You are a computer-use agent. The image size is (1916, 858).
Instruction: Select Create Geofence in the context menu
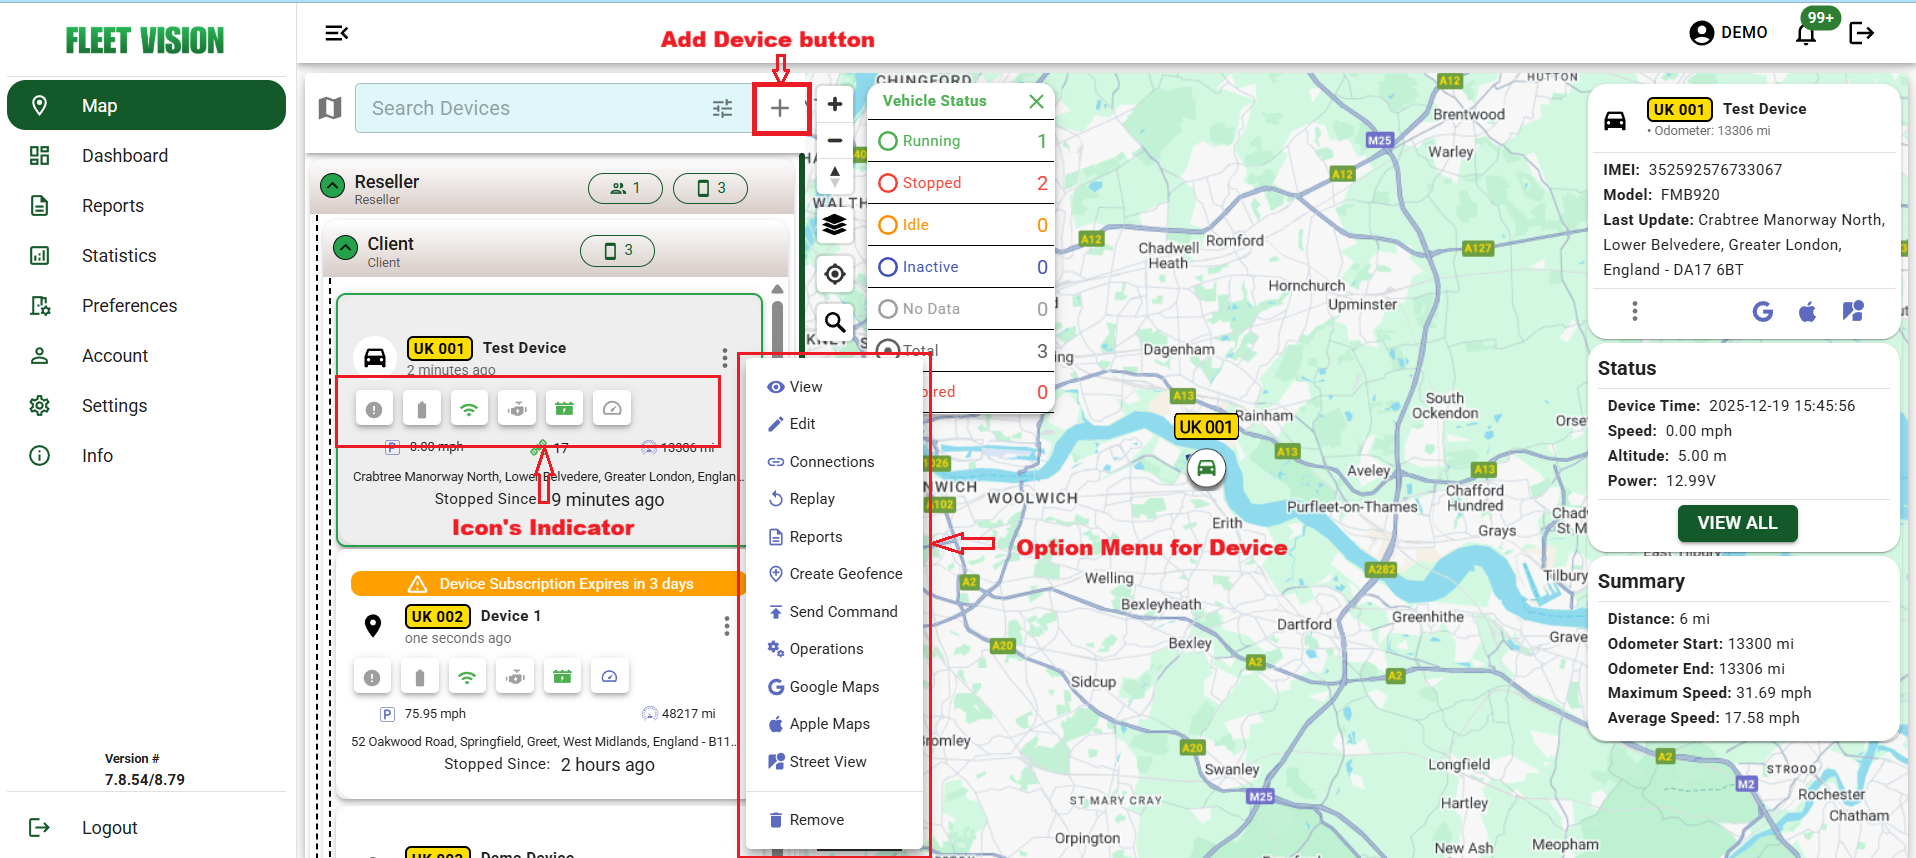pyautogui.click(x=845, y=574)
